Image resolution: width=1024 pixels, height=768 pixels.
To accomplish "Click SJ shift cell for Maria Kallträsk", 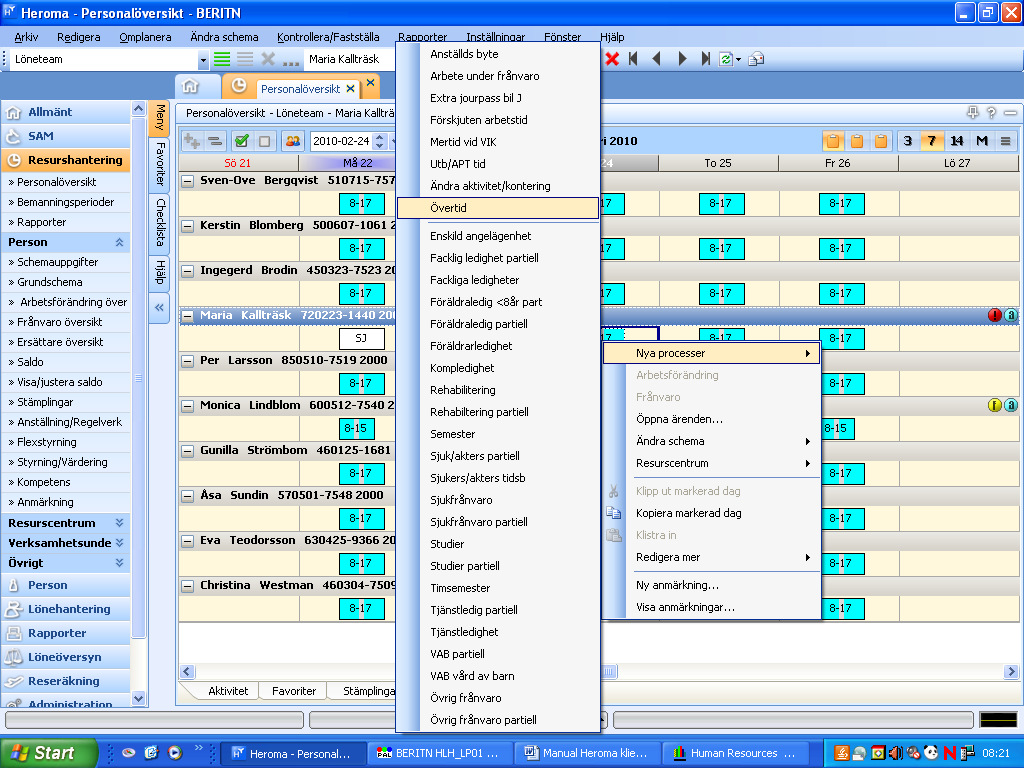I will 361,338.
